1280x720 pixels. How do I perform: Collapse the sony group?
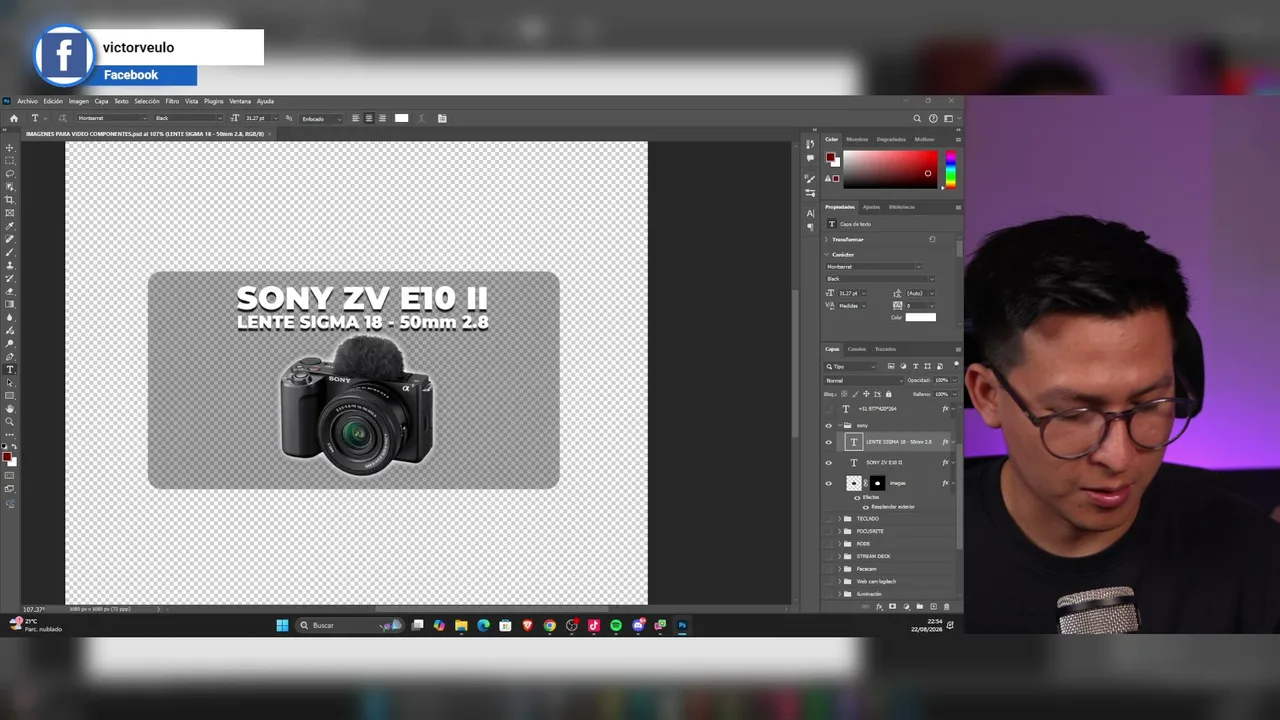(x=839, y=426)
